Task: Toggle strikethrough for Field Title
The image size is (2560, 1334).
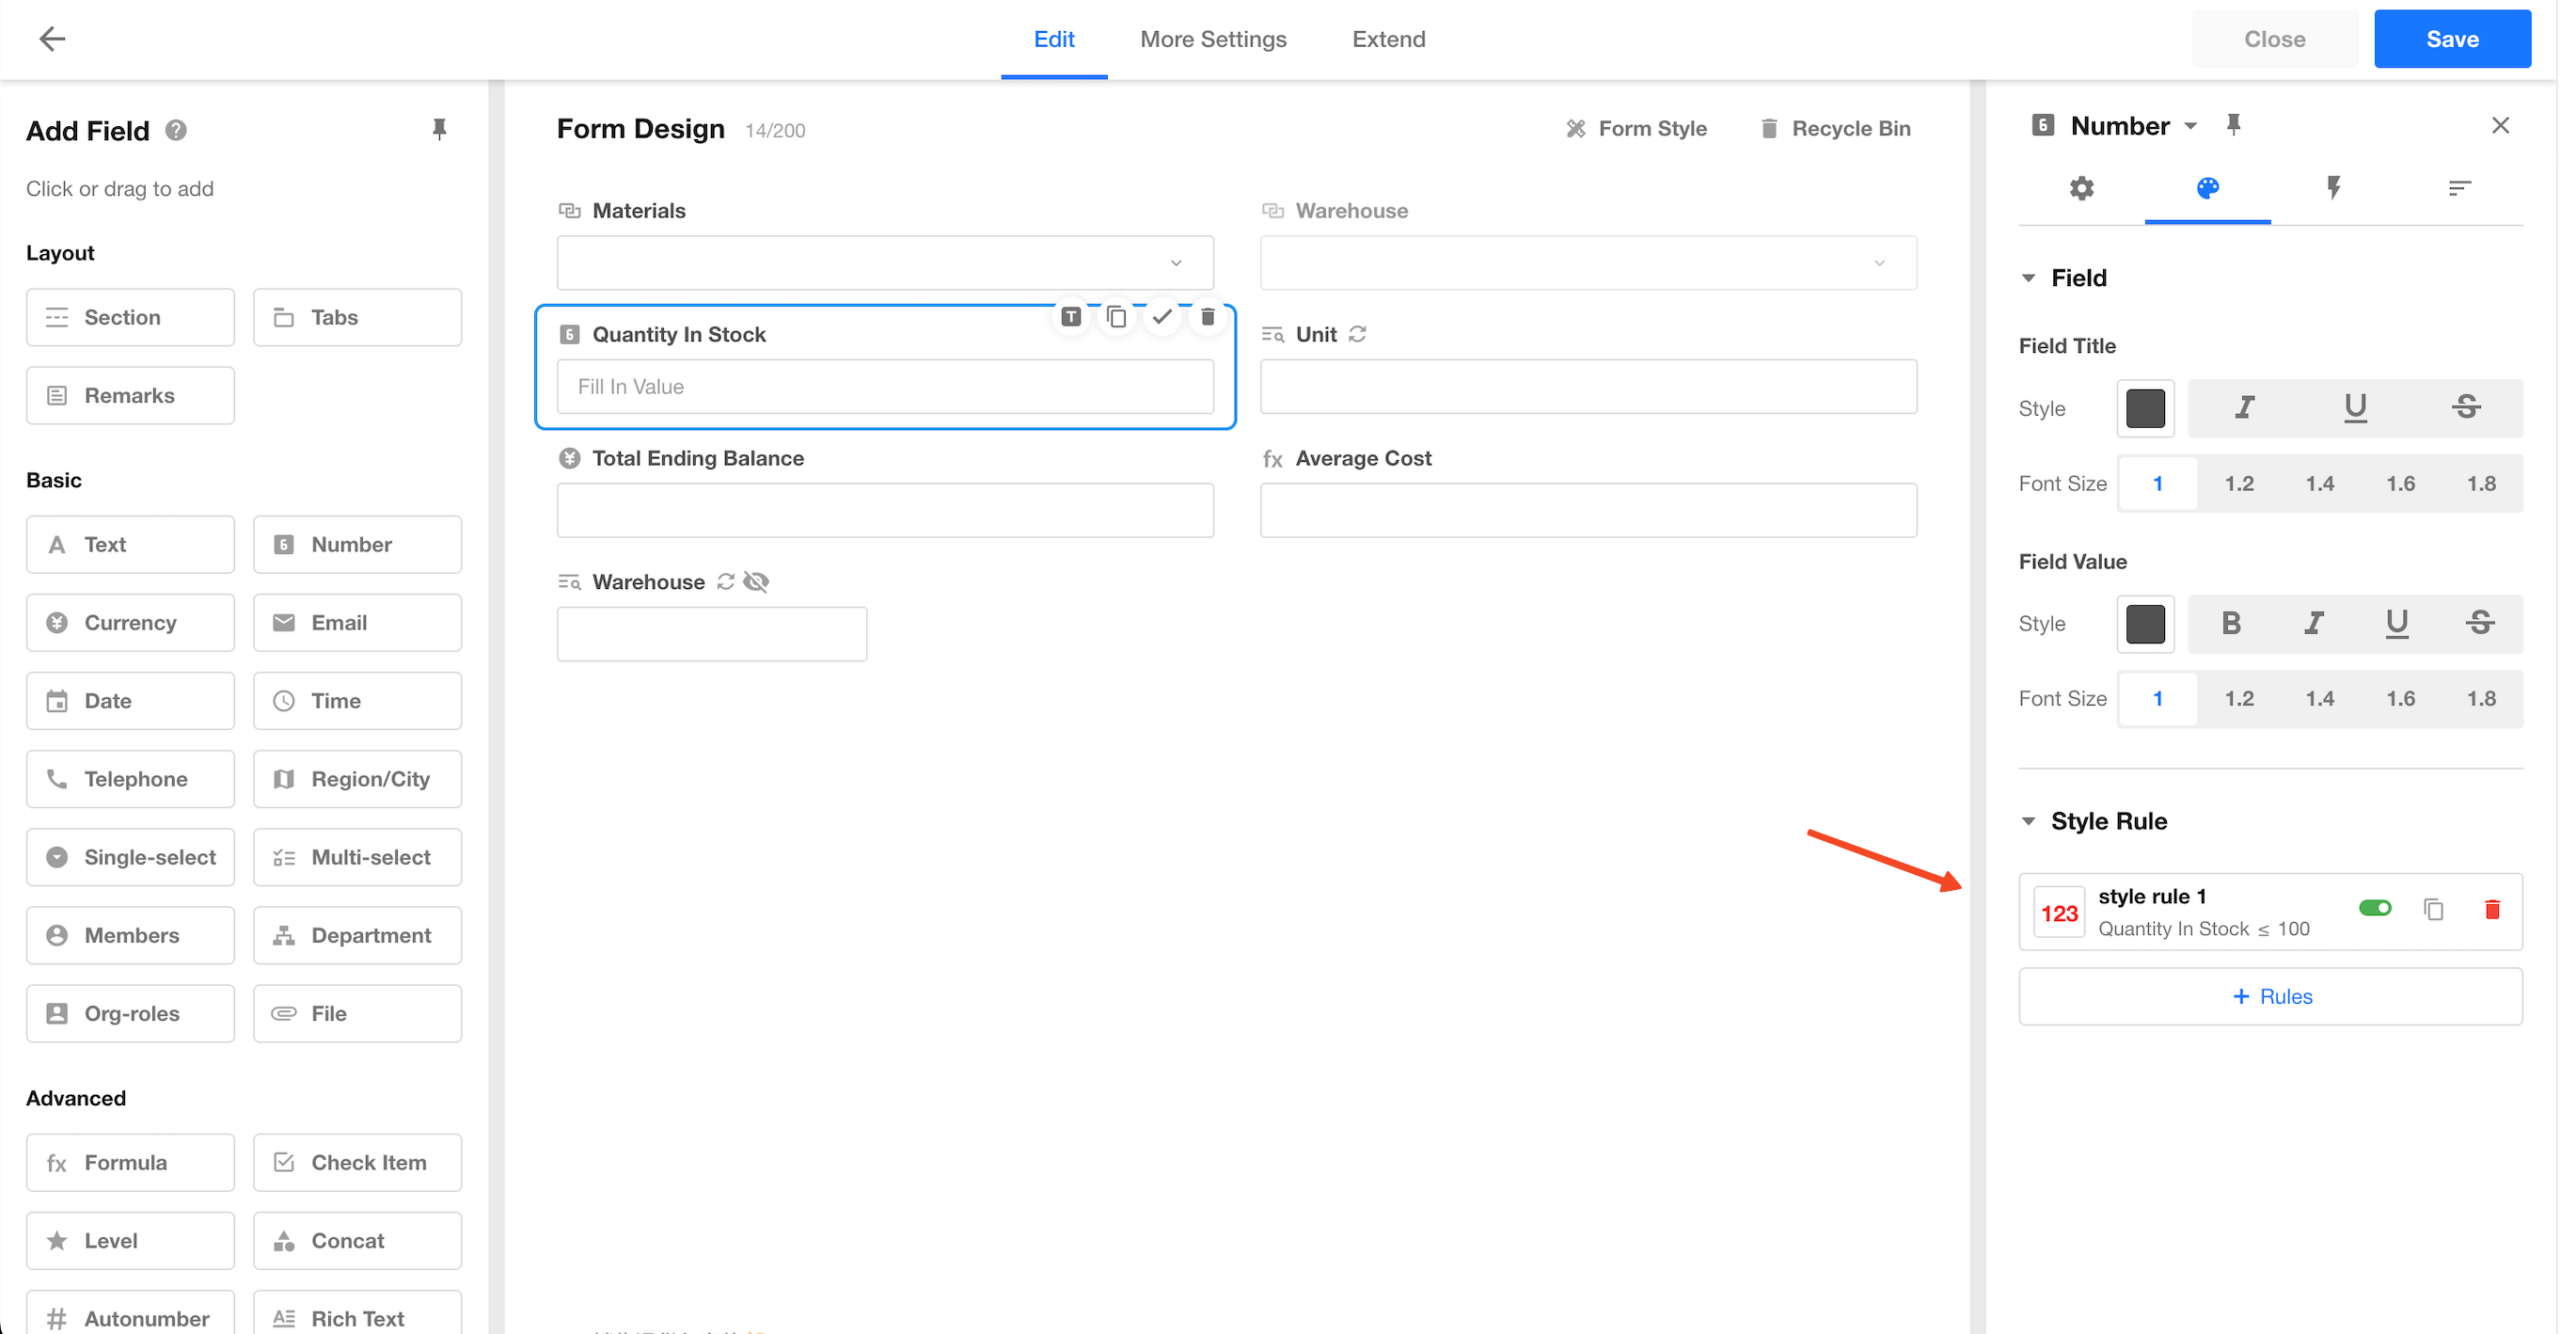Action: click(x=2466, y=407)
